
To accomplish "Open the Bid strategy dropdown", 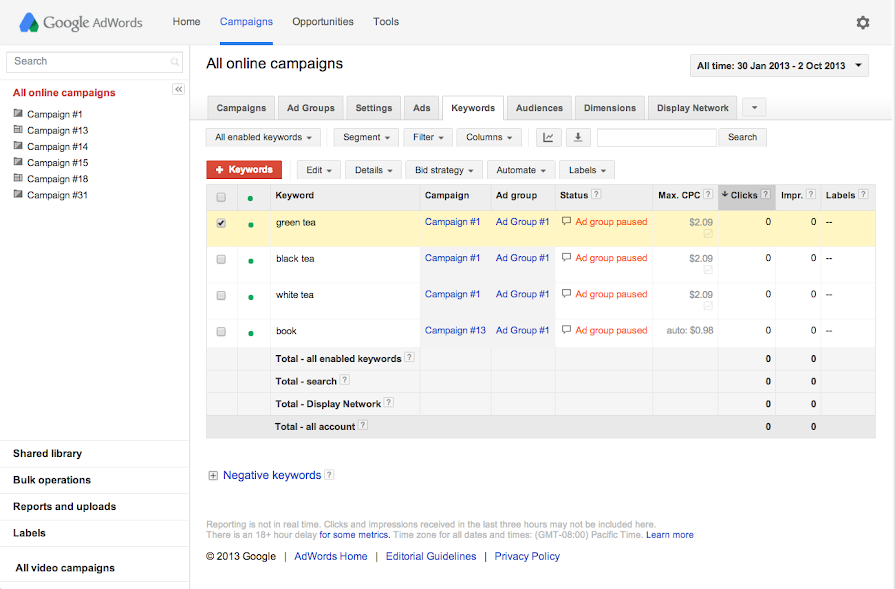I will [x=445, y=170].
